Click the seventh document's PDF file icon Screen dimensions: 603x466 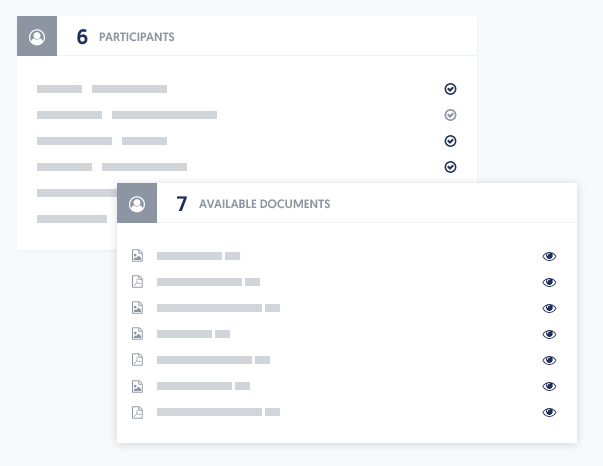(138, 412)
